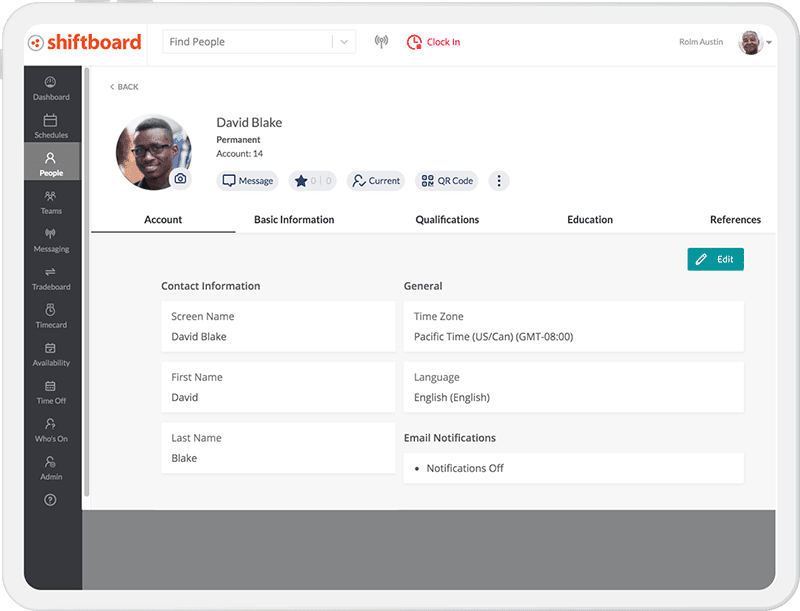The height and width of the screenshot is (611, 800).
Task: Click the Last Name value Blake
Action: pyautogui.click(x=184, y=458)
